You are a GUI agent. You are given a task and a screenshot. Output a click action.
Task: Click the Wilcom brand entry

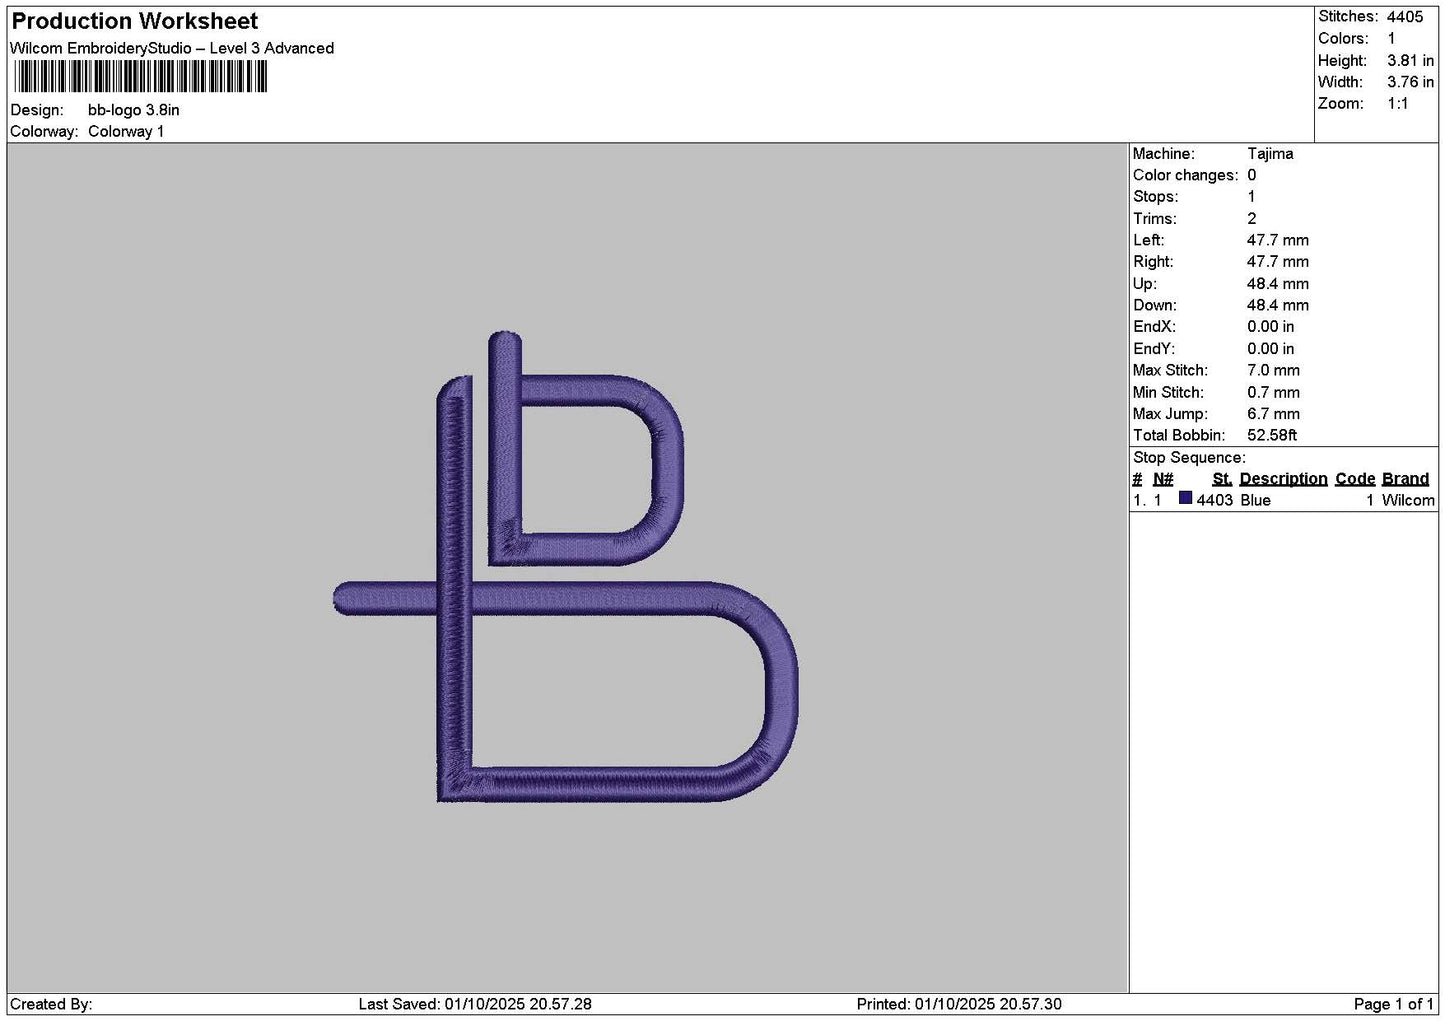click(1408, 500)
